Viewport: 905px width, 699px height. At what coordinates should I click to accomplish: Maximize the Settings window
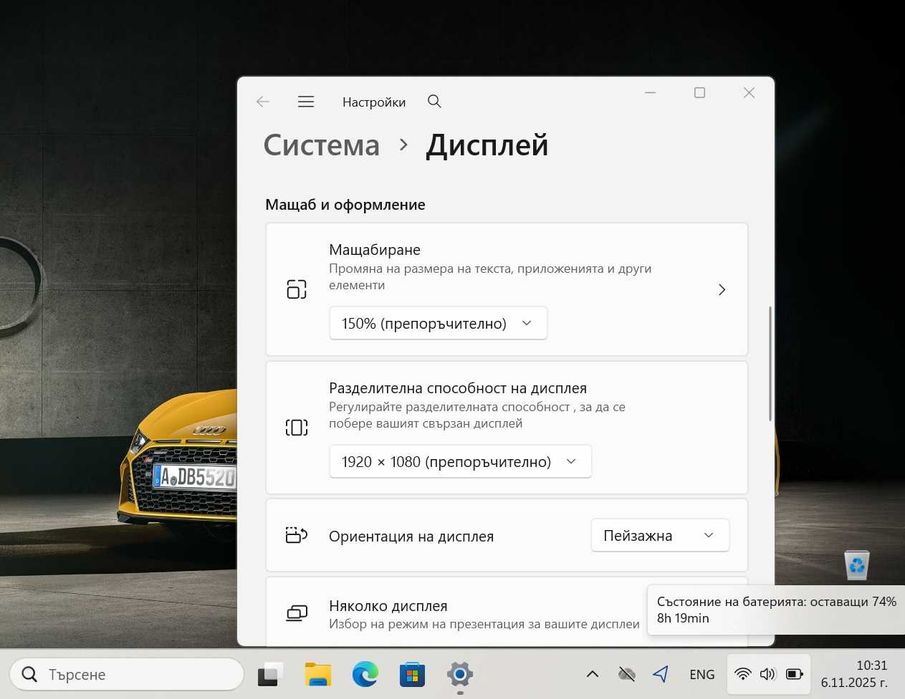(x=700, y=92)
